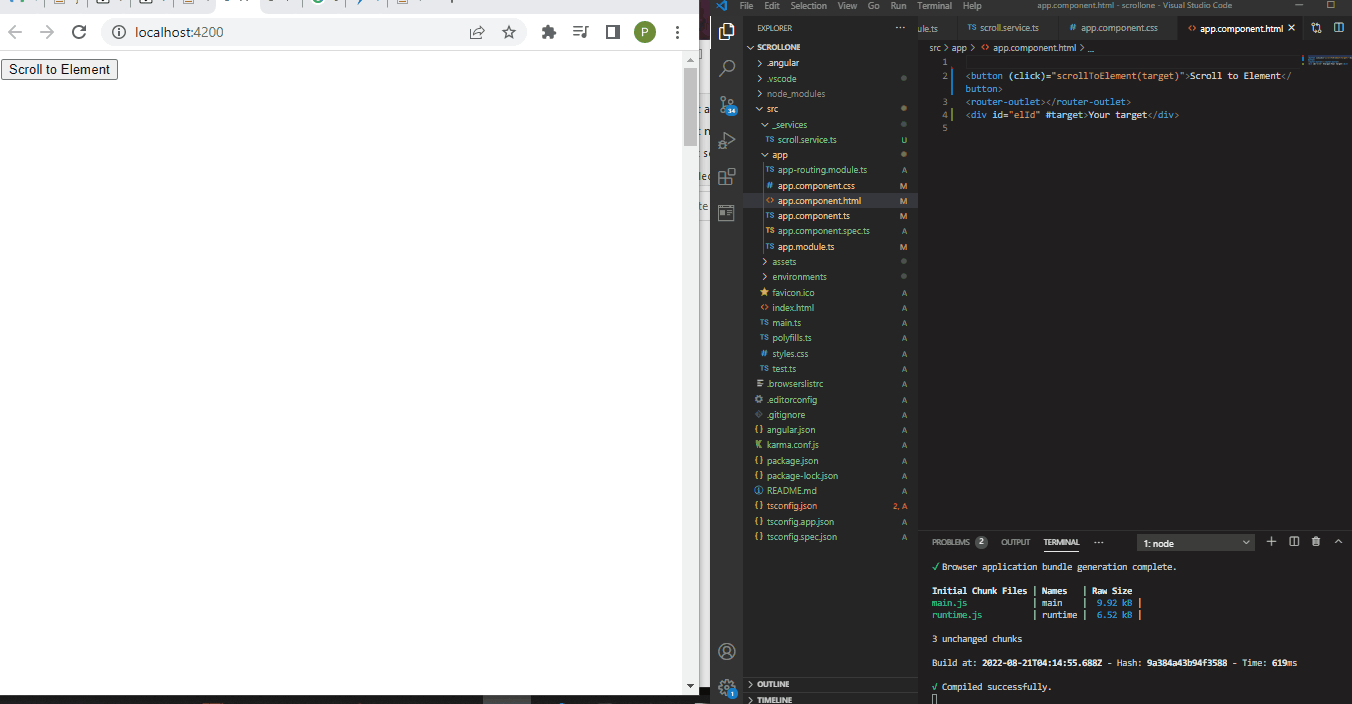Expand the .vscode folder
This screenshot has width=1352, height=704.
click(830, 78)
